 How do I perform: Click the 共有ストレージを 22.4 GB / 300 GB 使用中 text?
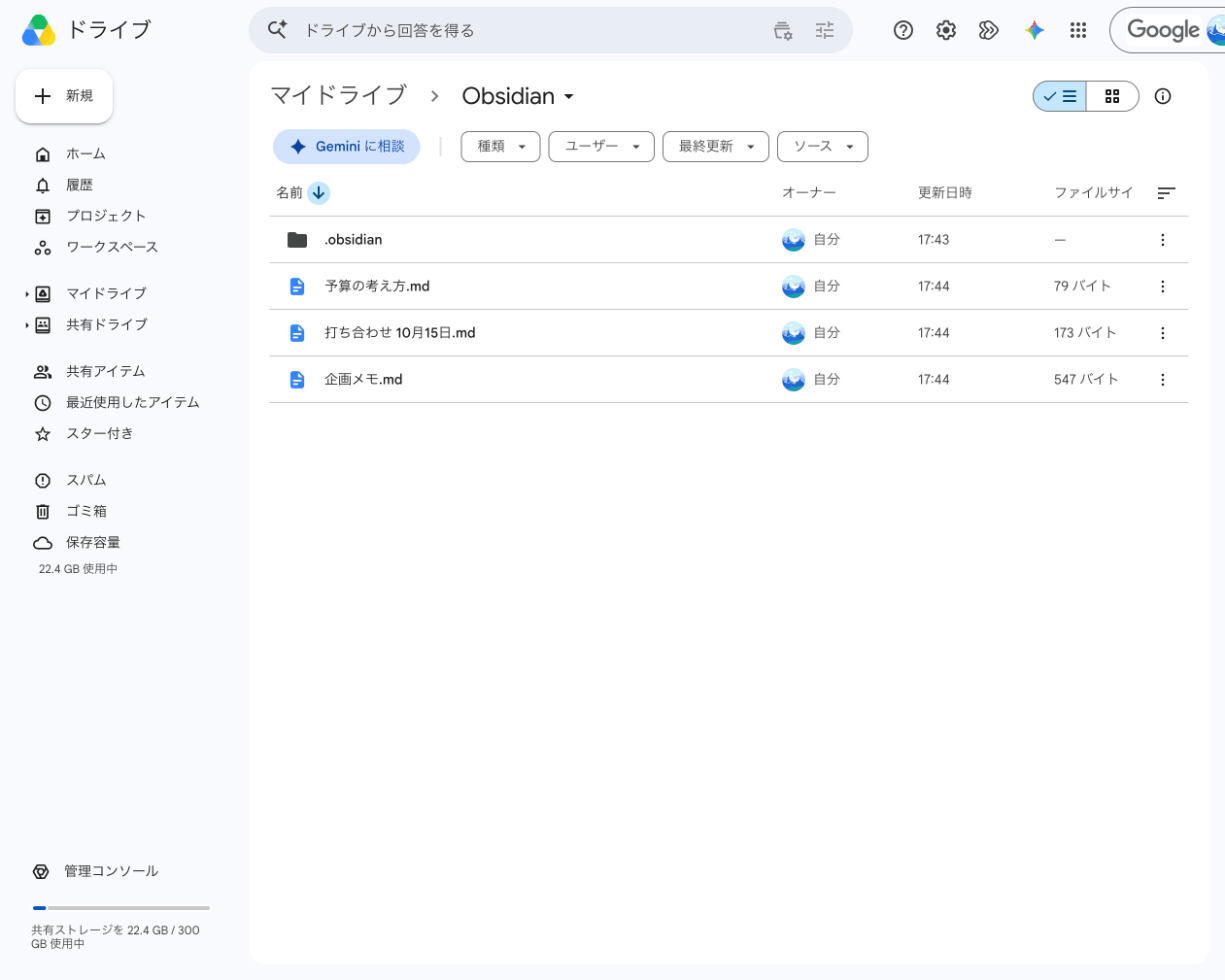[x=115, y=937]
